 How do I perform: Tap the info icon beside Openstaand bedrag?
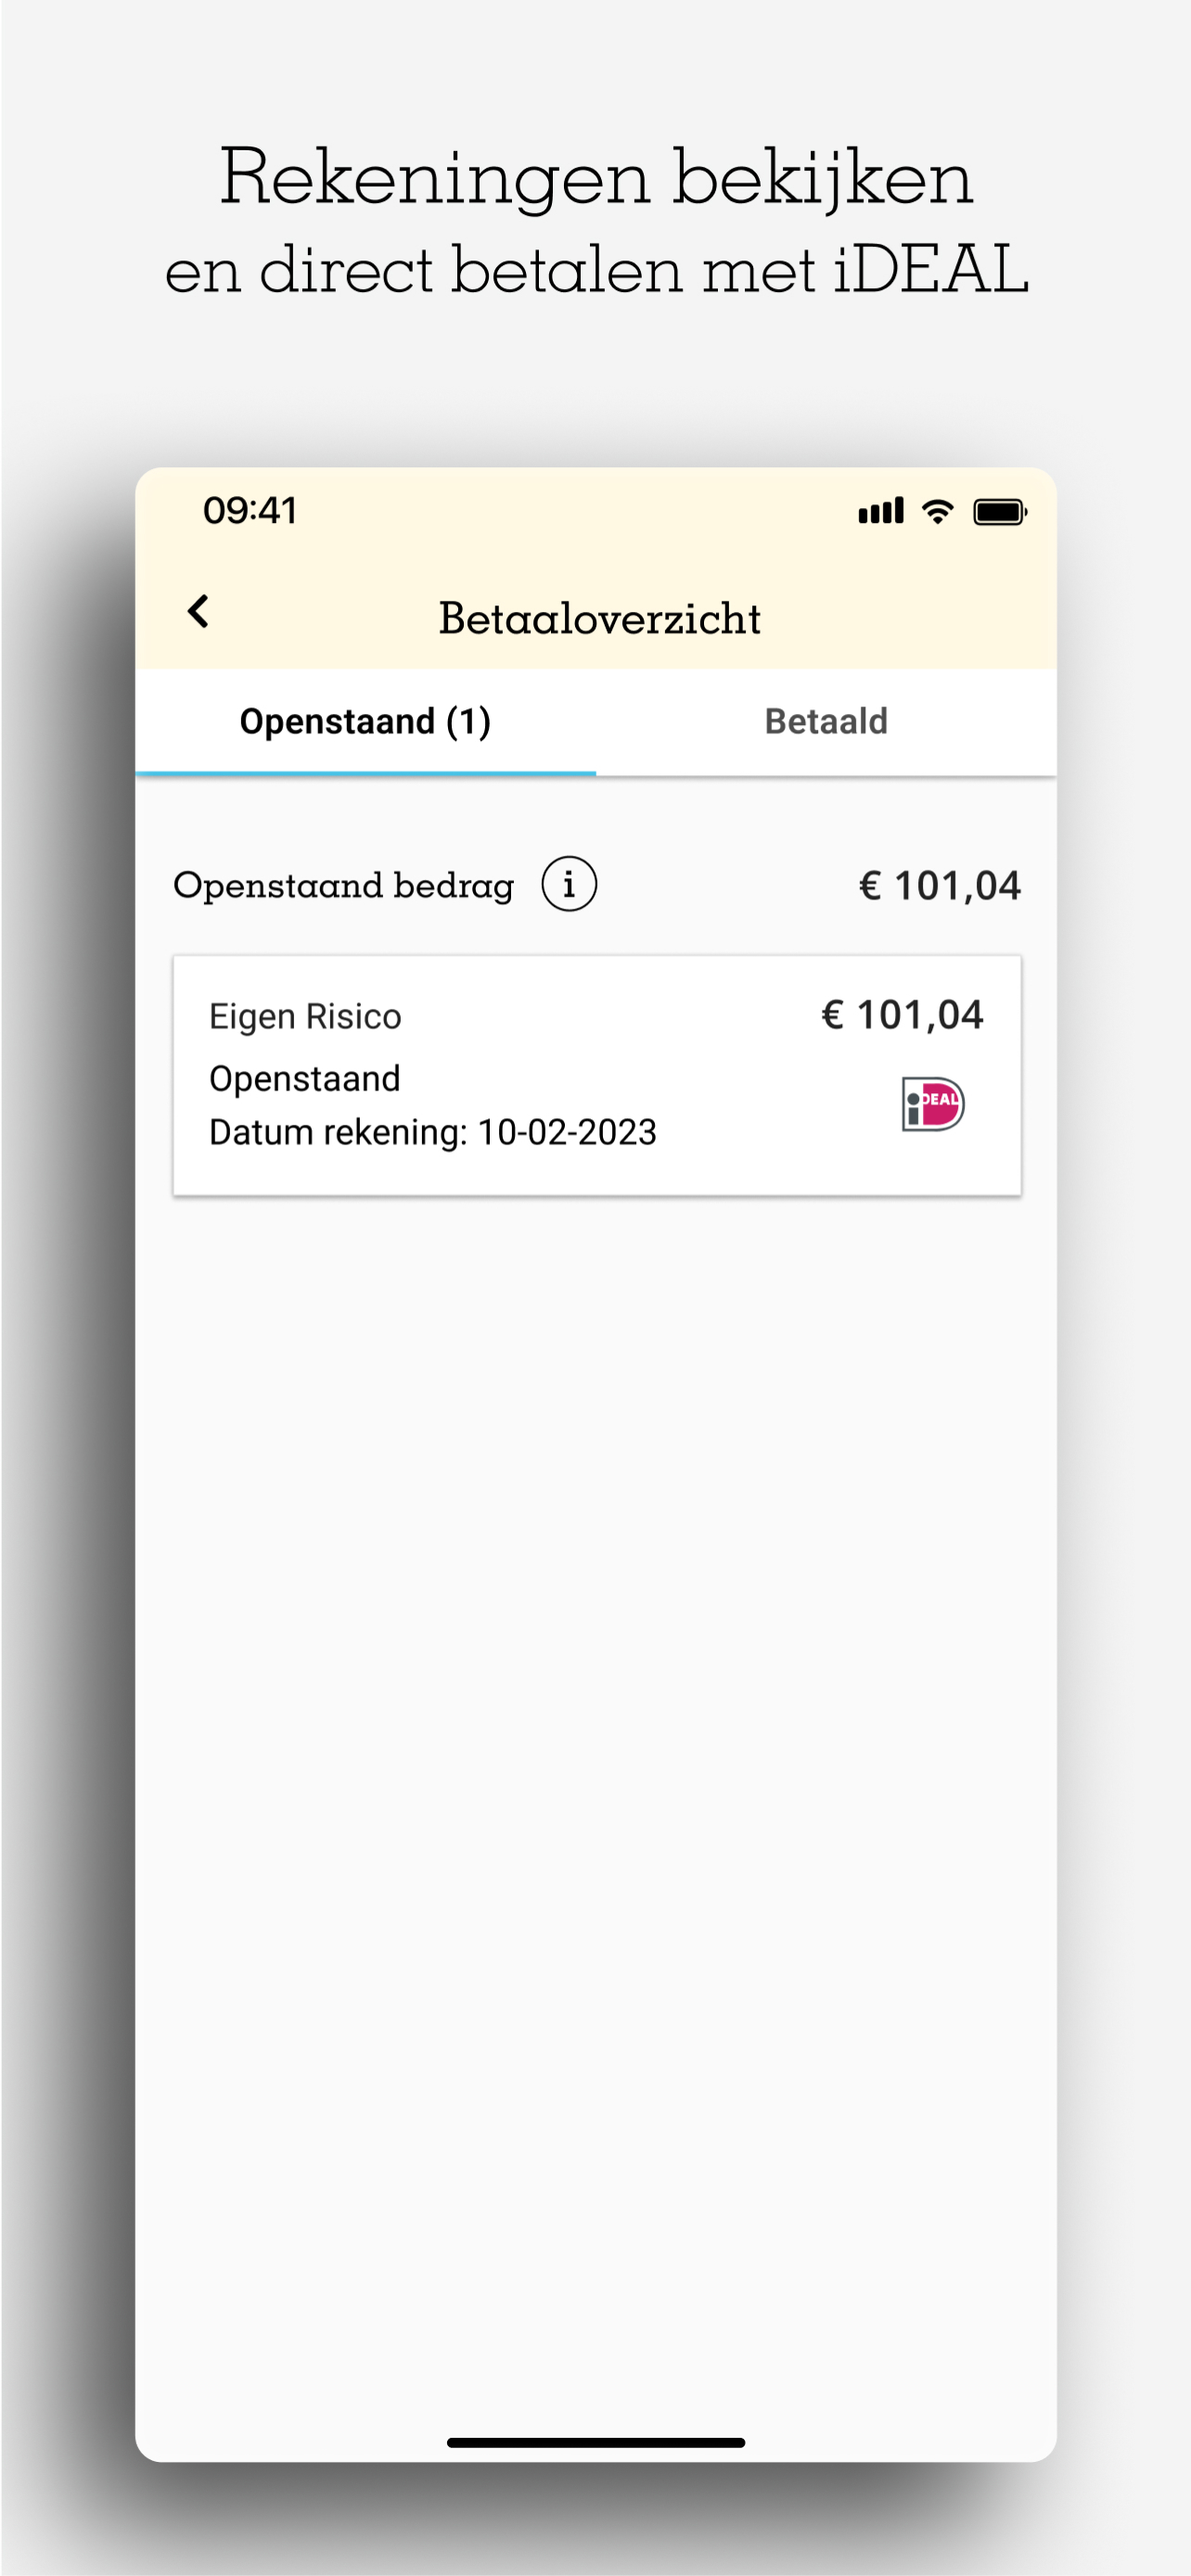point(569,884)
